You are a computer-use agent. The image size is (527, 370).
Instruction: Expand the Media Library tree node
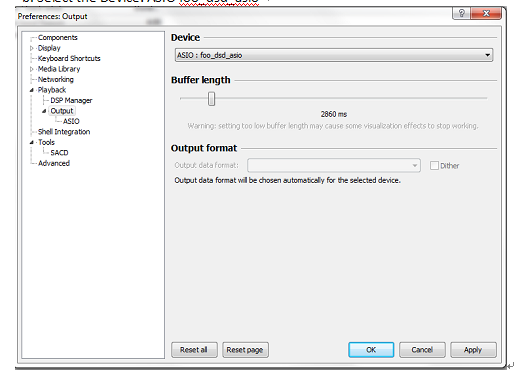coord(32,69)
